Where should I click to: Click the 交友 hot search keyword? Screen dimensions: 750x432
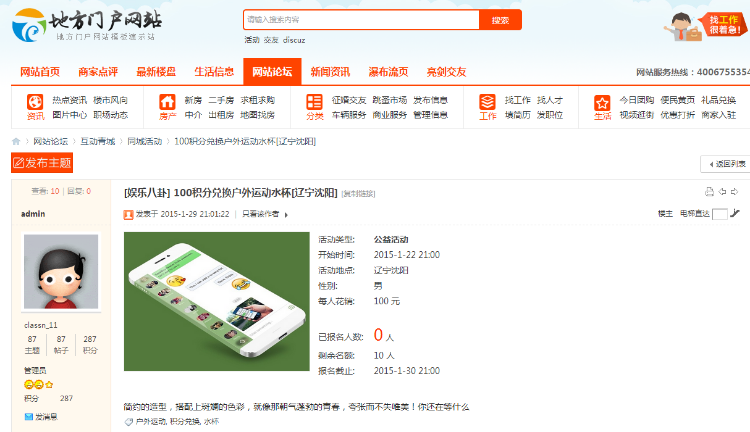271,40
